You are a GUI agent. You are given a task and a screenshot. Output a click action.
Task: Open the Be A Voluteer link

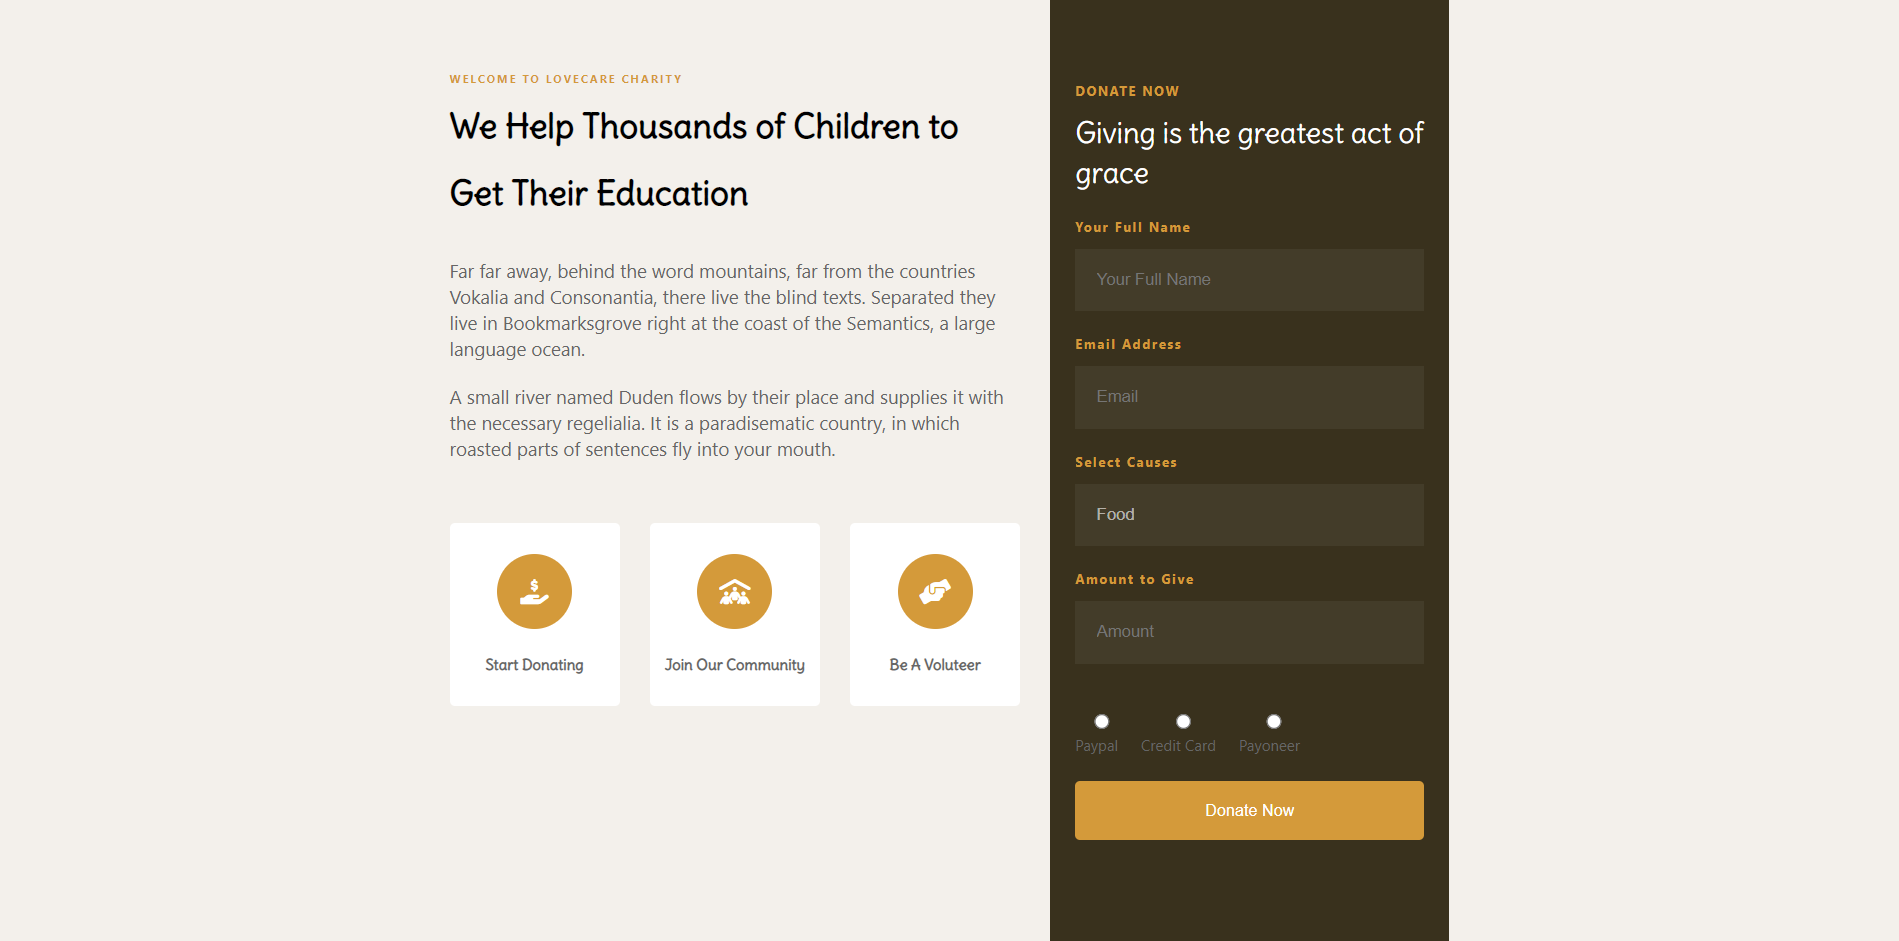click(x=935, y=665)
